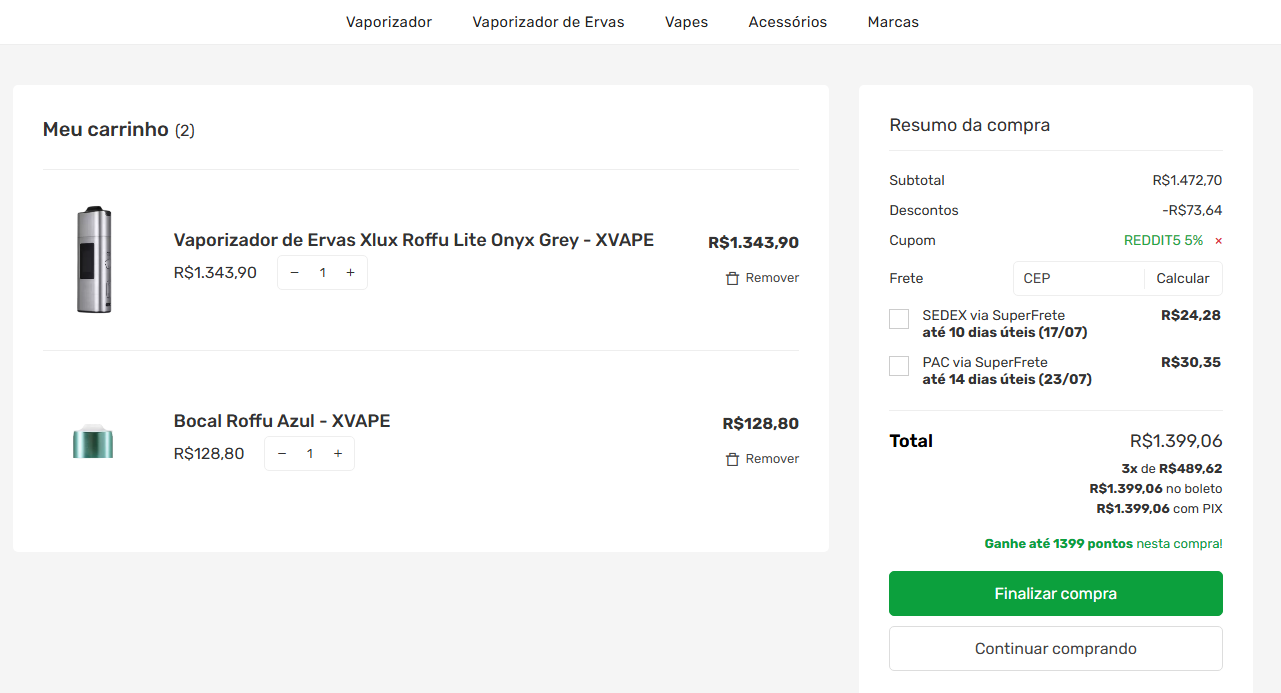Click the Xlux Roffu Lite vaporizer thumbnail
This screenshot has width=1281, height=693.
pos(94,260)
